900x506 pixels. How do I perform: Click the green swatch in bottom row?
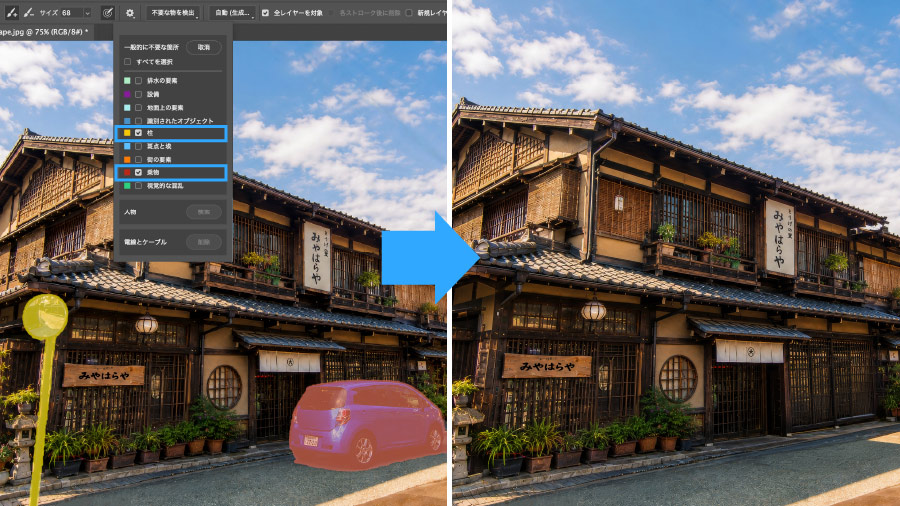click(x=127, y=186)
